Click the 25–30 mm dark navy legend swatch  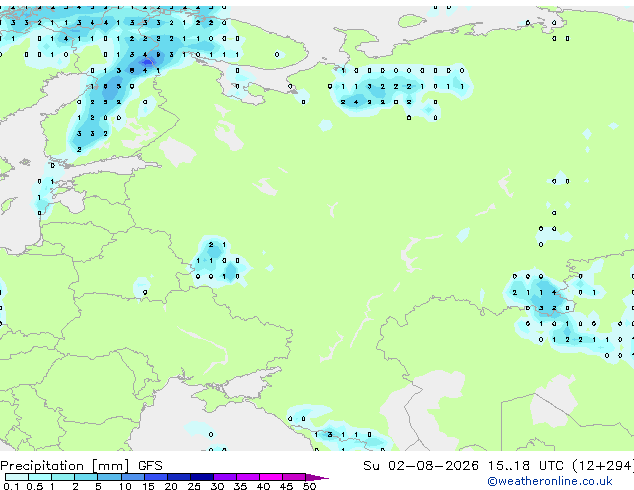pos(201,477)
